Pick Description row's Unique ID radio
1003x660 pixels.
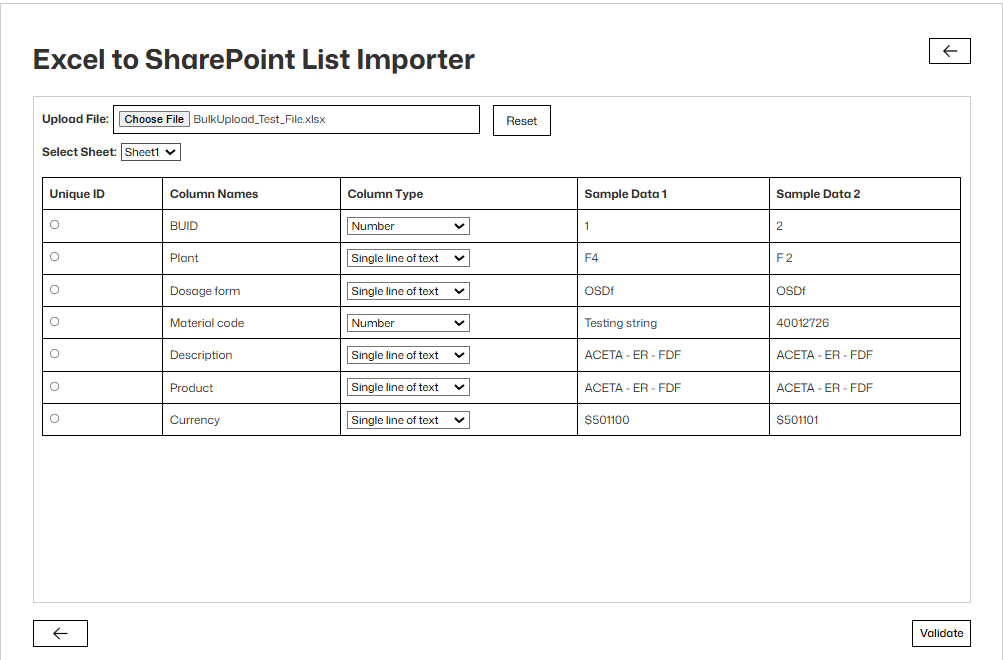pos(54,354)
